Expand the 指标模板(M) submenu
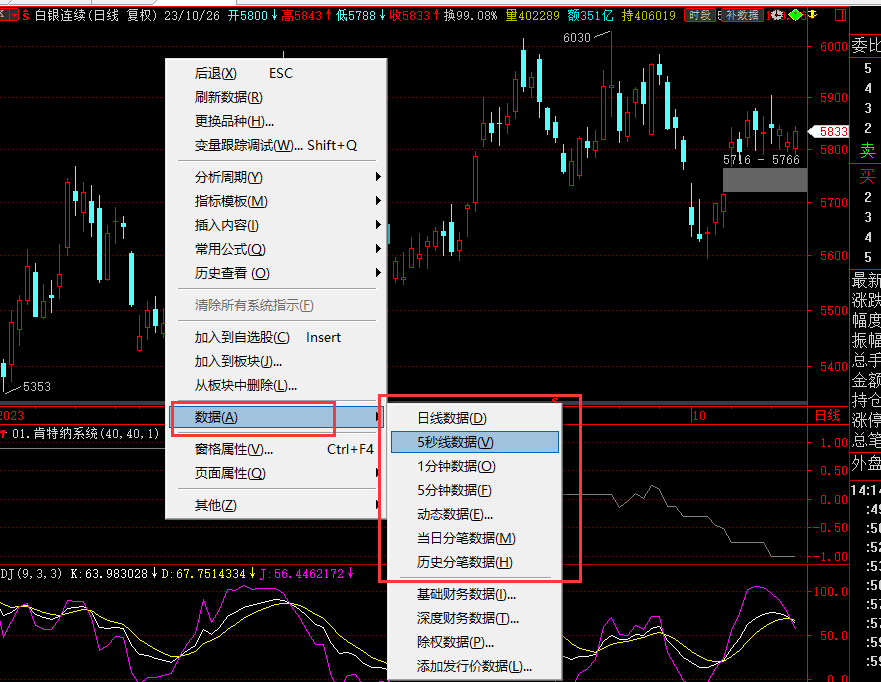The image size is (881, 682). pos(276,201)
